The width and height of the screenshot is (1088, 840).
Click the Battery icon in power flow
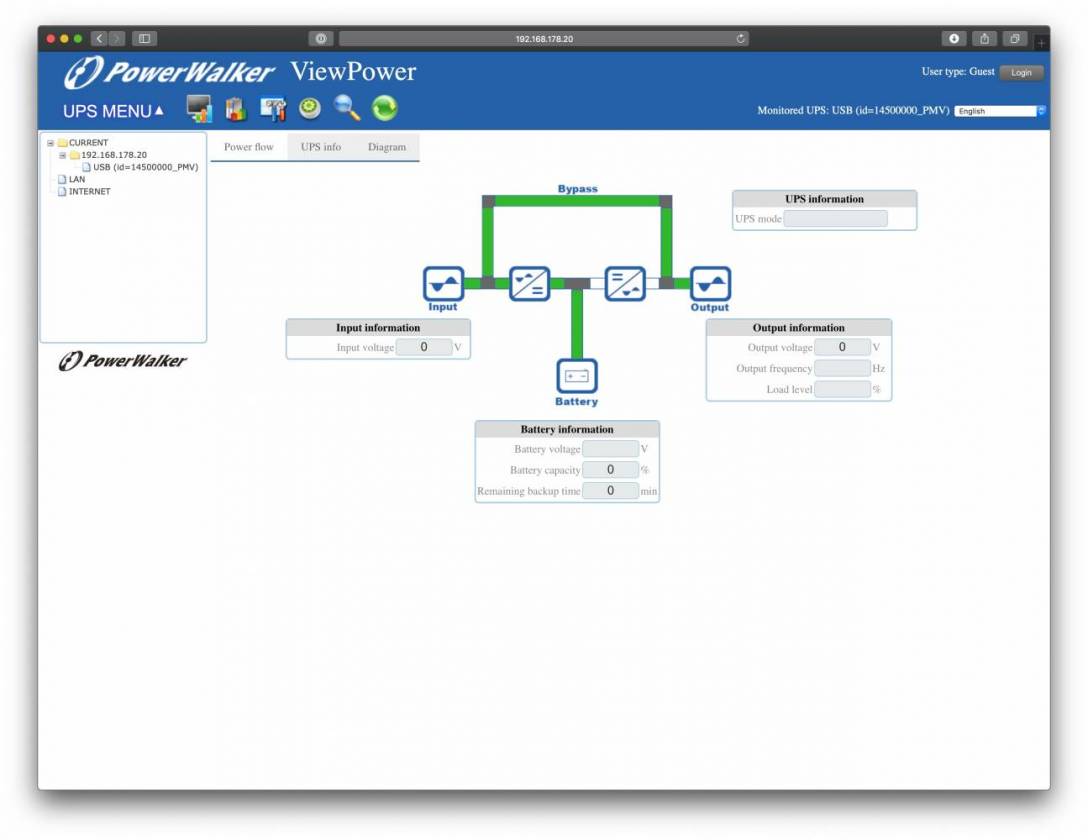[576, 376]
